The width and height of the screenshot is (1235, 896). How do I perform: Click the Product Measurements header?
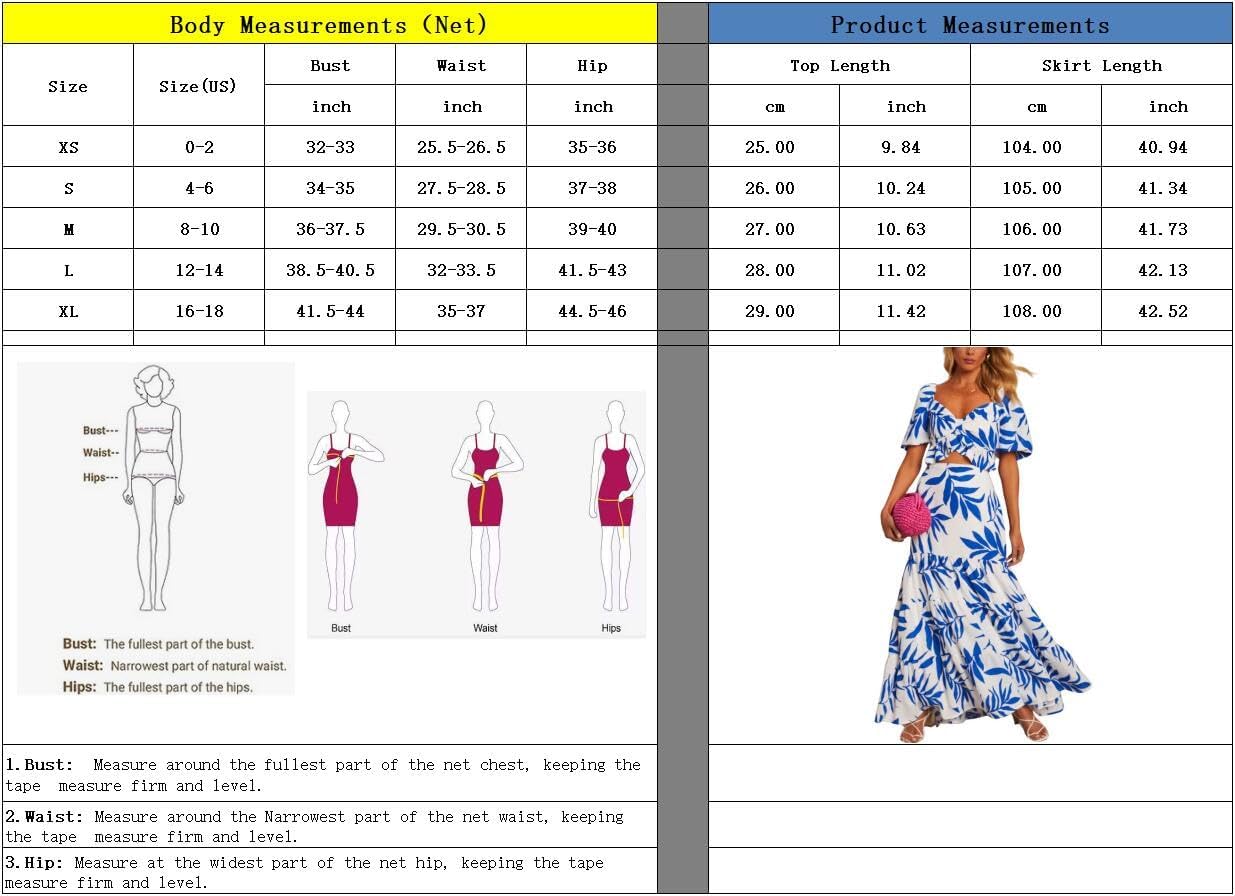(970, 24)
